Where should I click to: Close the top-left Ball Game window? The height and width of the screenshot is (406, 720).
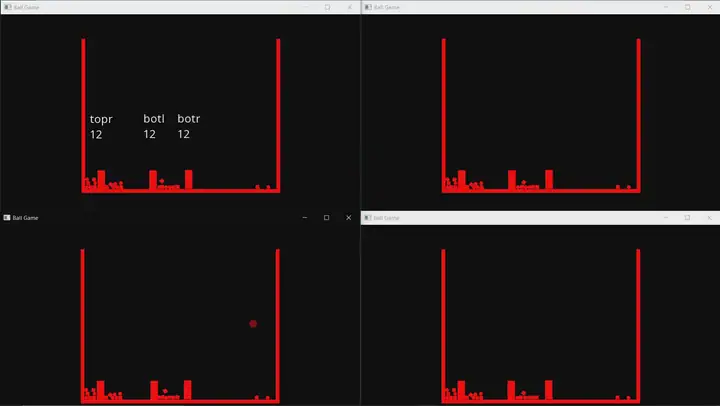(350, 7)
